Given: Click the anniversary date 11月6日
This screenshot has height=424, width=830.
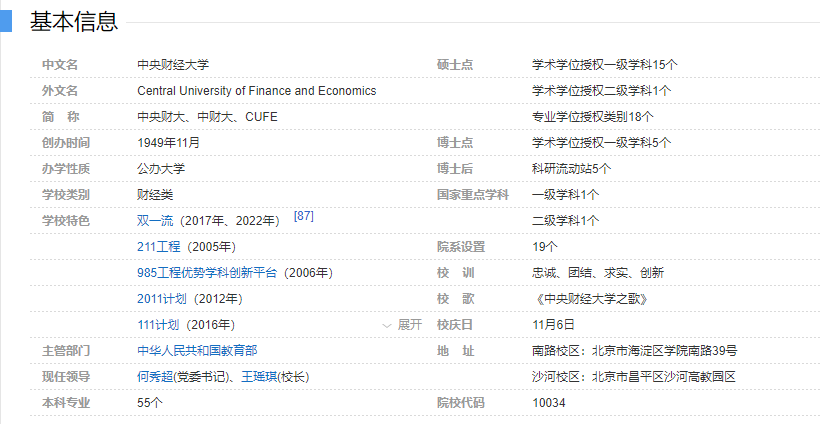Looking at the screenshot, I should [x=553, y=325].
